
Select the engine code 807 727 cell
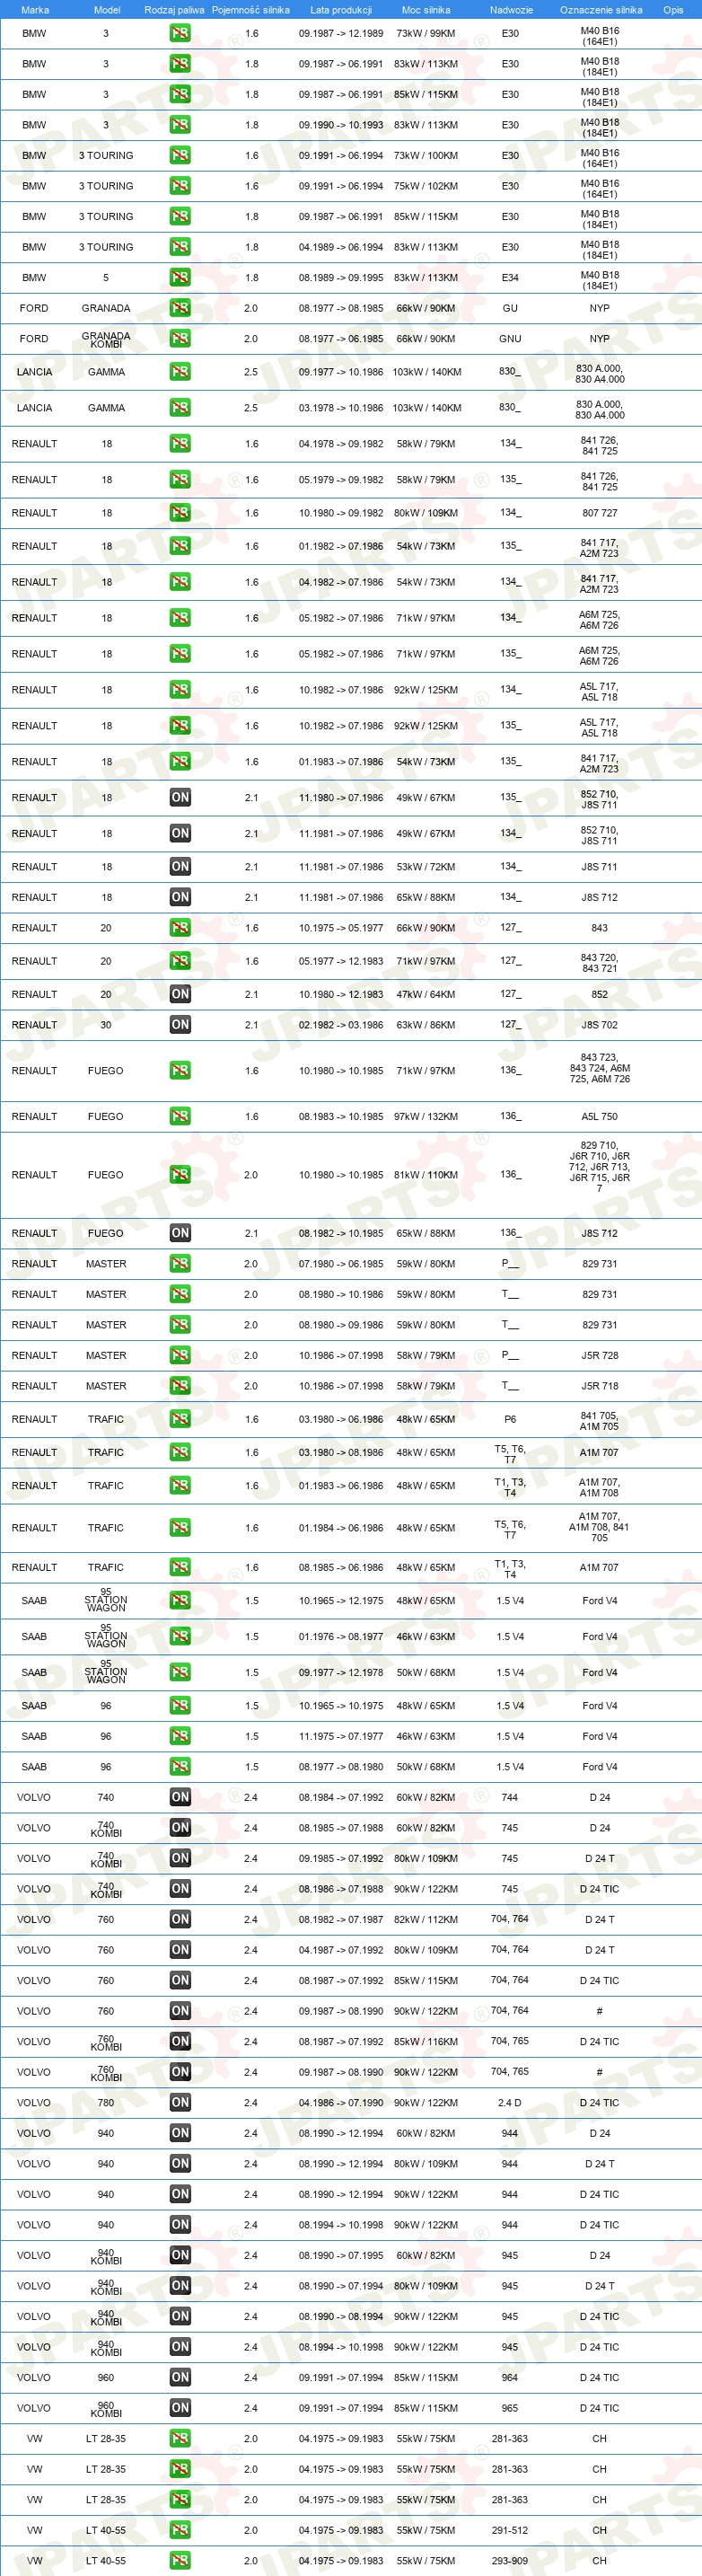click(x=600, y=513)
